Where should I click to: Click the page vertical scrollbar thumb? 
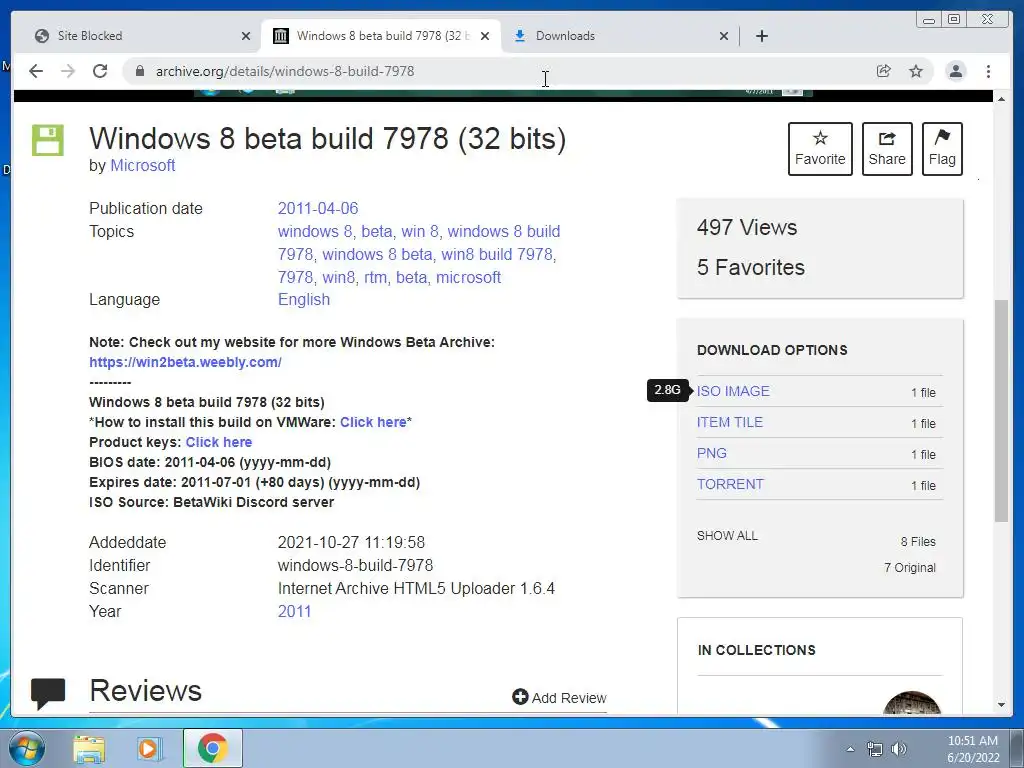pos(1001,410)
